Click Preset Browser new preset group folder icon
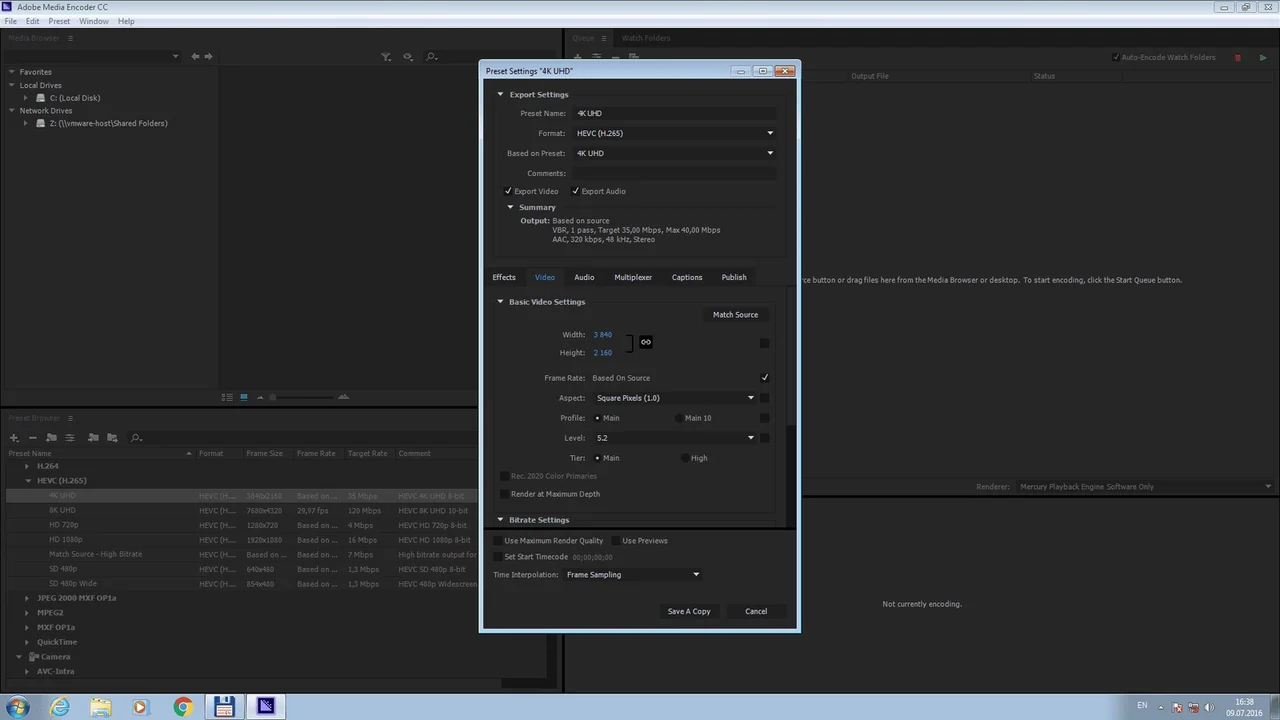Image resolution: width=1280 pixels, height=720 pixels. pyautogui.click(x=51, y=438)
